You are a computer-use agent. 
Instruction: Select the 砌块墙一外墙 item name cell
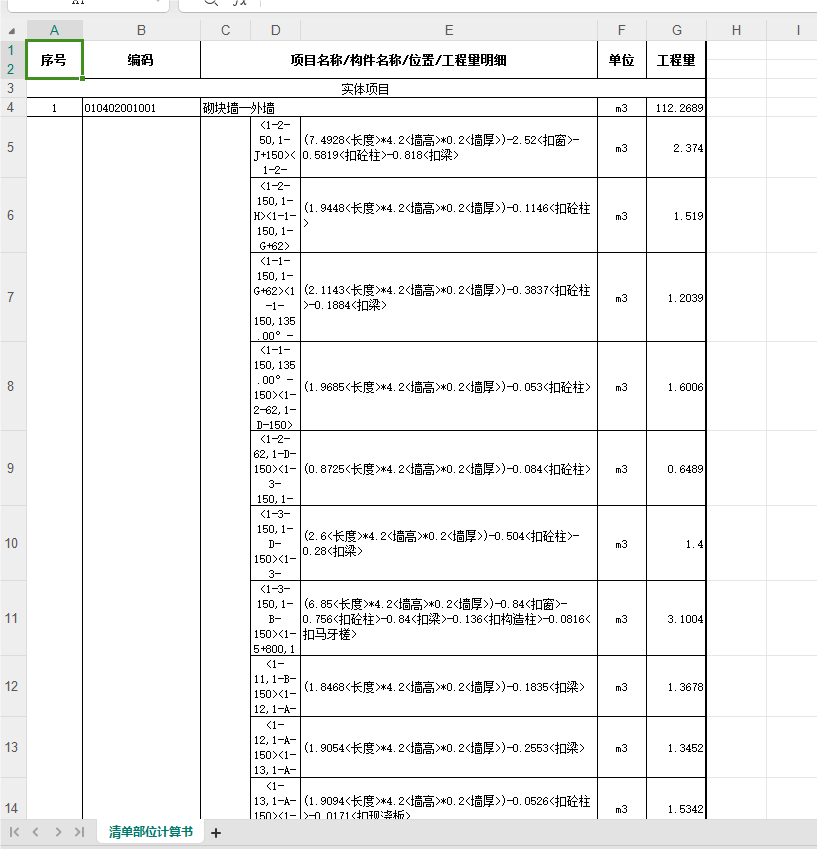(x=399, y=108)
